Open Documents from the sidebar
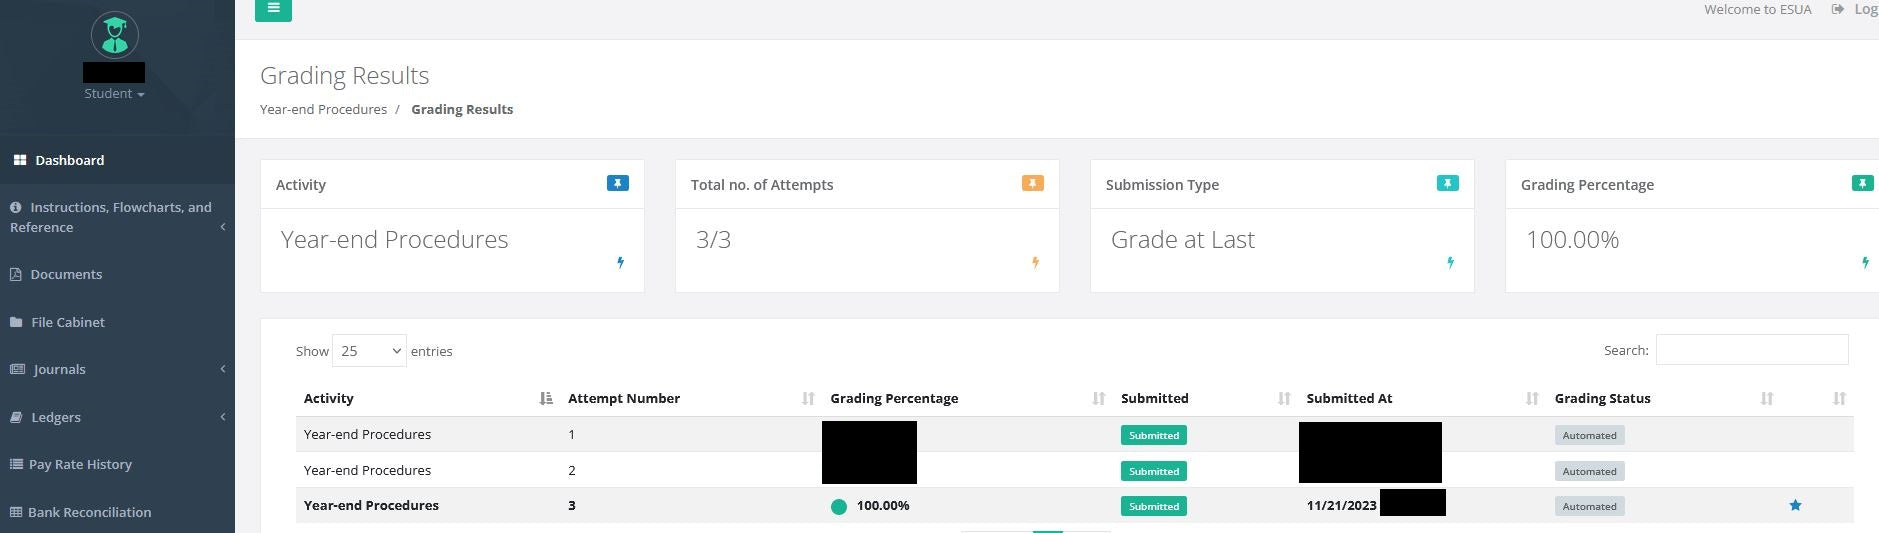 66,274
